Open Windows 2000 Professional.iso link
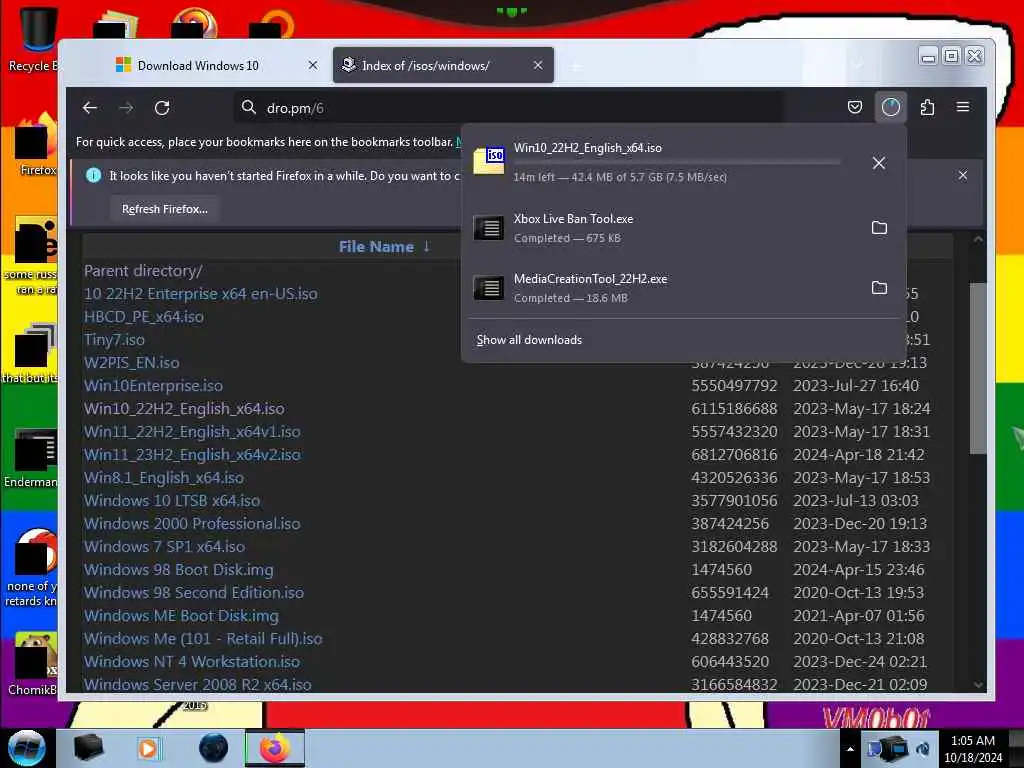Screen dimensions: 1024x768 tap(192, 524)
